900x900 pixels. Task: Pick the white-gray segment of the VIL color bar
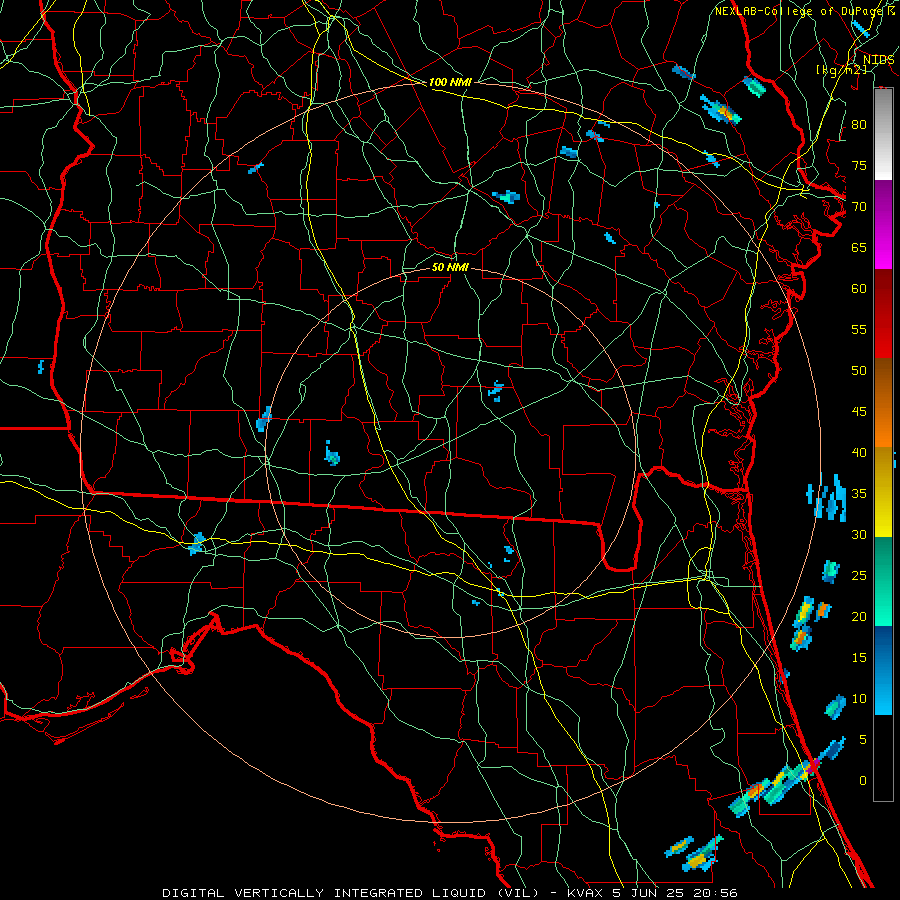[883, 134]
